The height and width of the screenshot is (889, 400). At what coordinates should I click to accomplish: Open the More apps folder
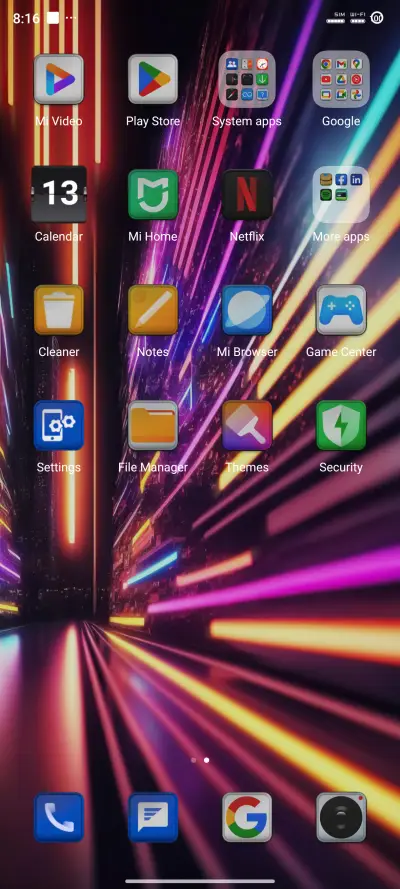coord(341,194)
